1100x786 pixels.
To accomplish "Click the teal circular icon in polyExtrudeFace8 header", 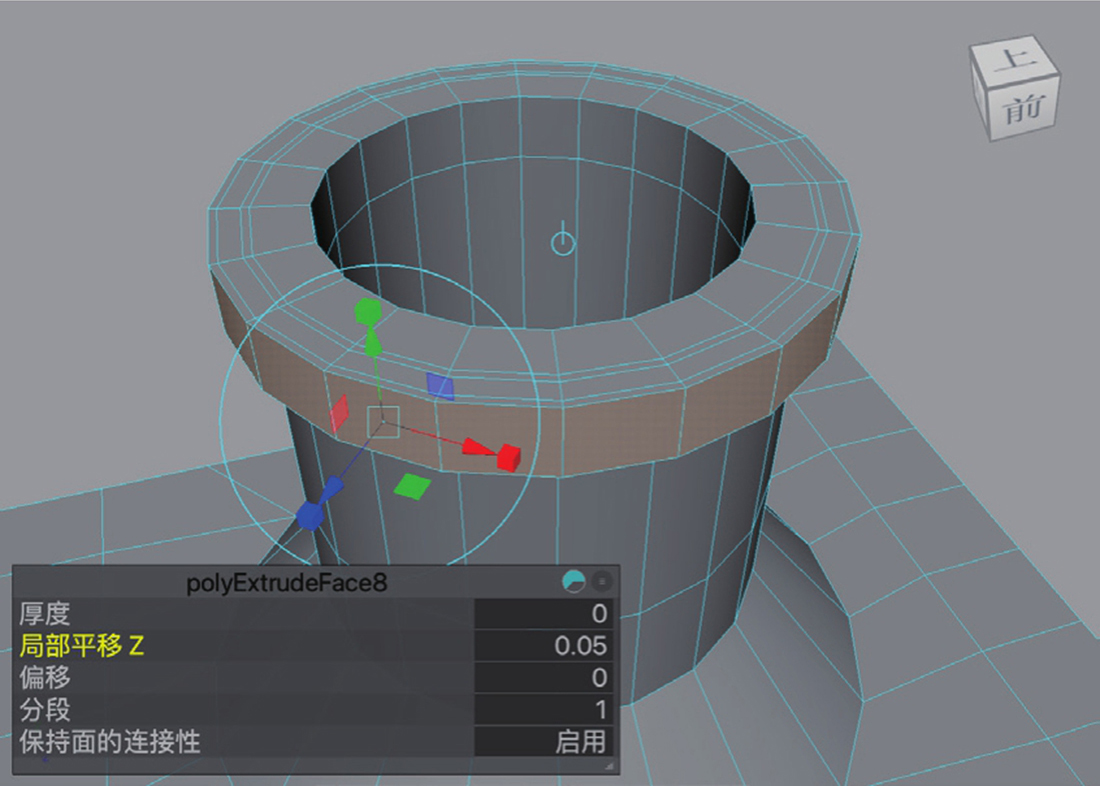I will coord(574,581).
